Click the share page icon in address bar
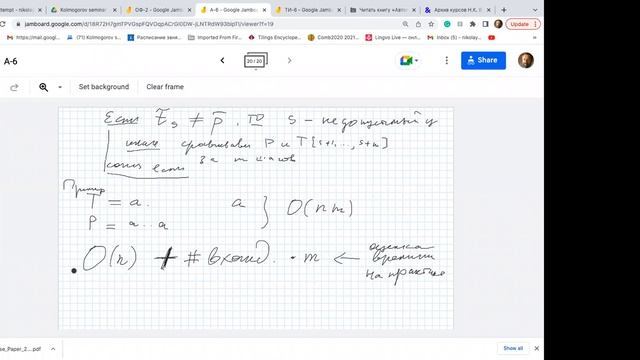This screenshot has height=360, width=640. [418, 24]
